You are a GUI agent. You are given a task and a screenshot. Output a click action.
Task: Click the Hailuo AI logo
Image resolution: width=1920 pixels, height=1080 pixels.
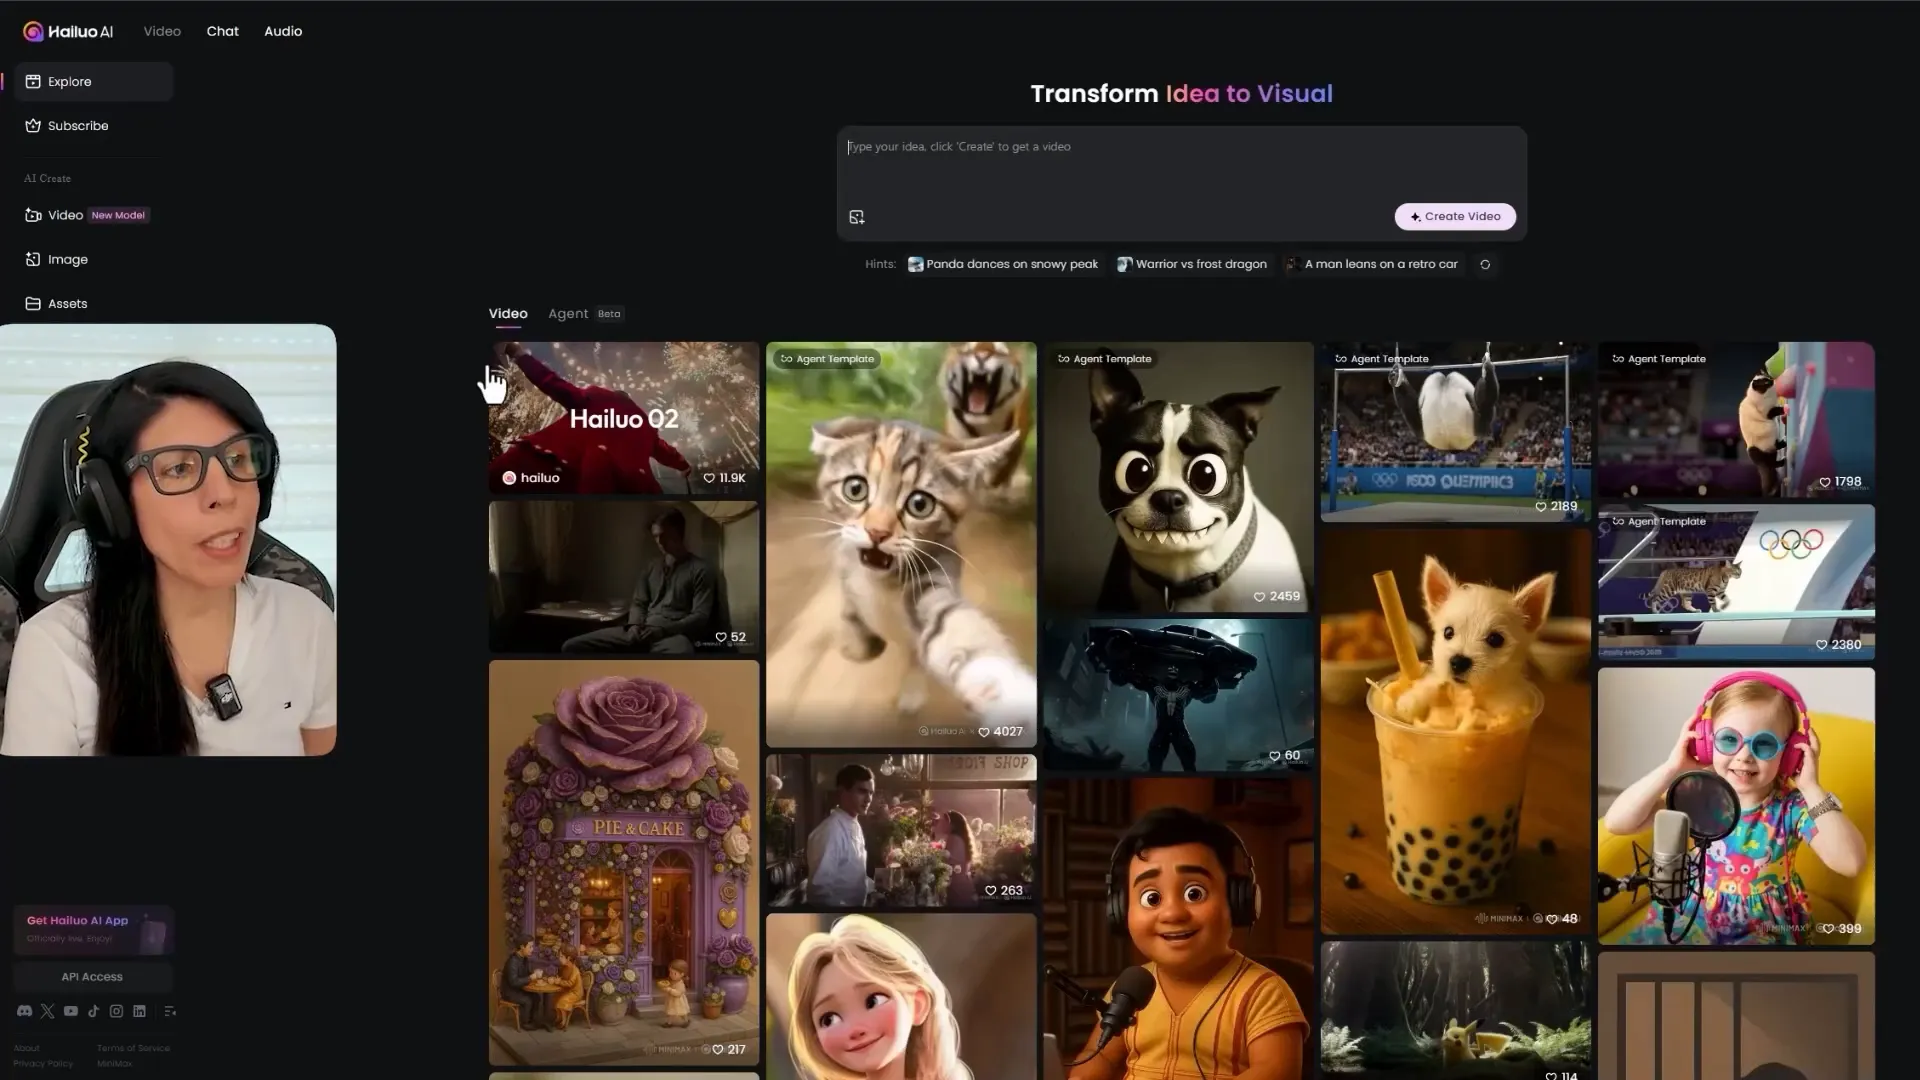point(68,31)
